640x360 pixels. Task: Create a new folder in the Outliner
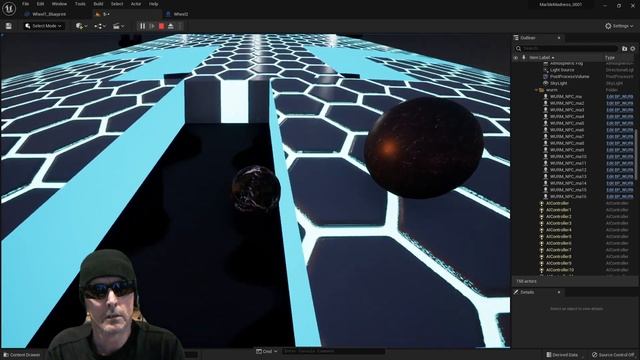click(x=624, y=49)
